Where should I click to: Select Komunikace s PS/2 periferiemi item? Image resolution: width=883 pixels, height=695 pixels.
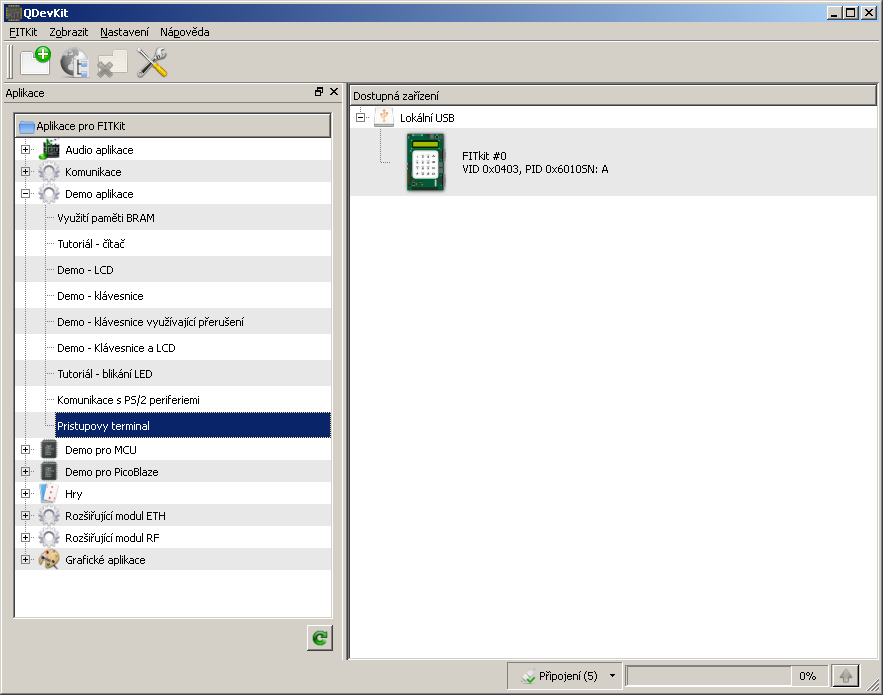(x=128, y=399)
